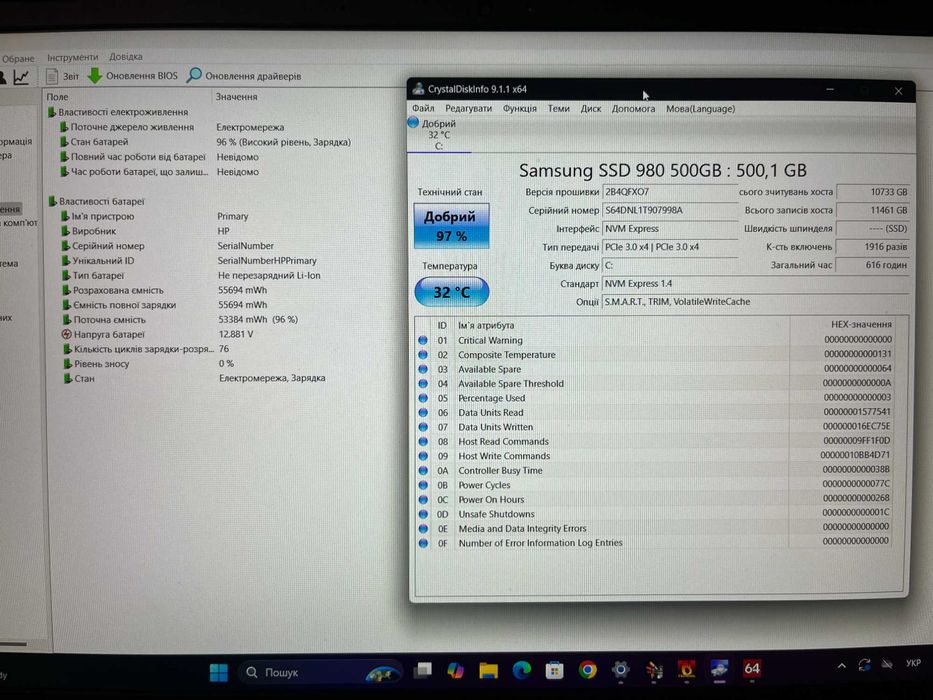
Task: Open the Обране menu in AIDA64 window
Action: coord(18,58)
